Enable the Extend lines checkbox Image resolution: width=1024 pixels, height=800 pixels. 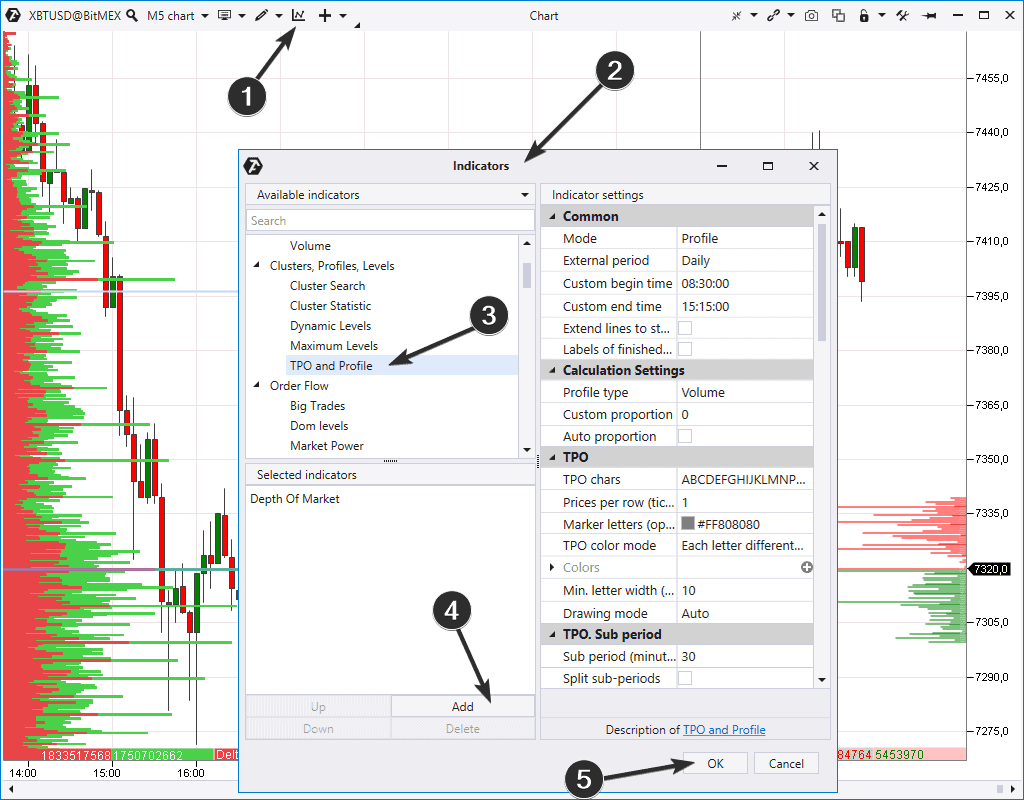pos(685,328)
